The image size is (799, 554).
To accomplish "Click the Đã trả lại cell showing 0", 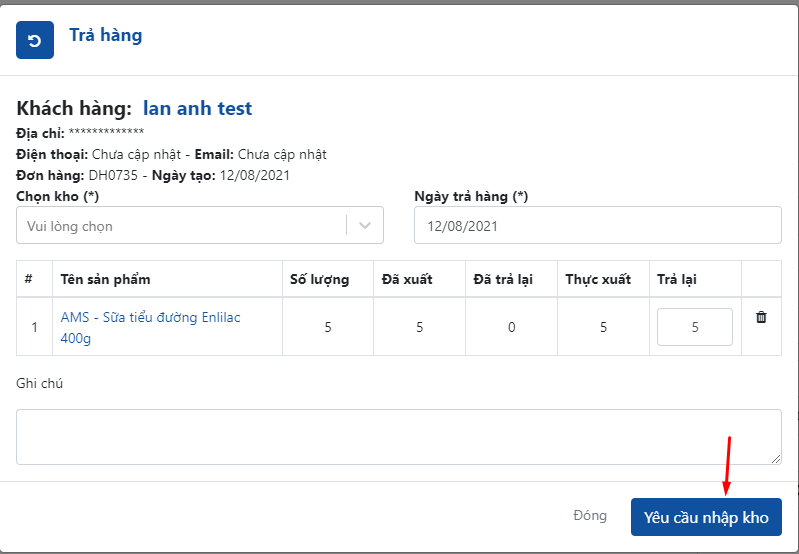I will pos(511,327).
